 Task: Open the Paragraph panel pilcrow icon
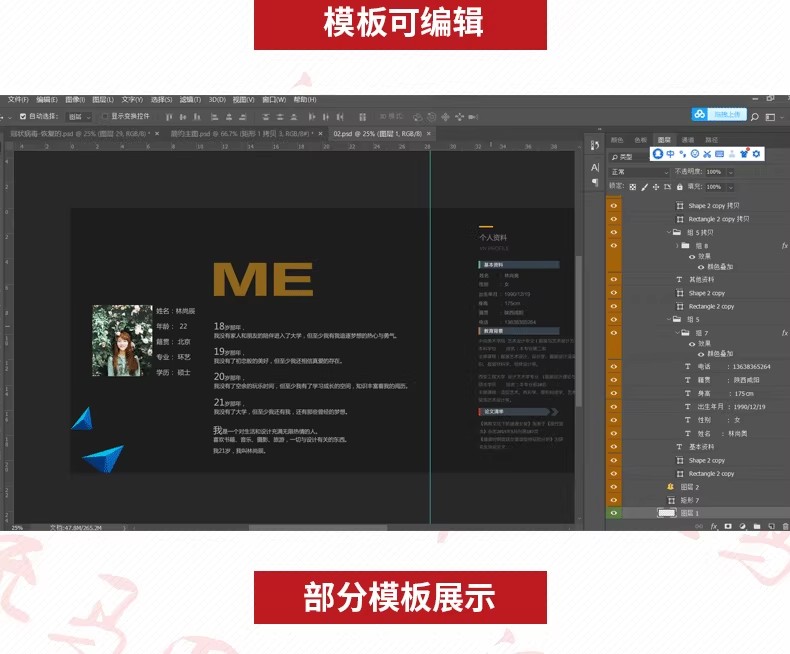pos(595,182)
